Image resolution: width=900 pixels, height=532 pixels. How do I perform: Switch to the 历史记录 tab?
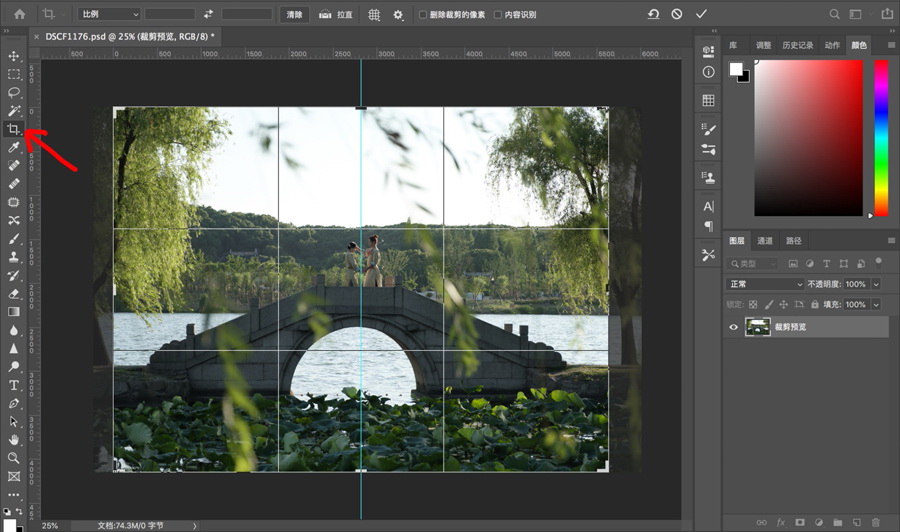pos(797,46)
